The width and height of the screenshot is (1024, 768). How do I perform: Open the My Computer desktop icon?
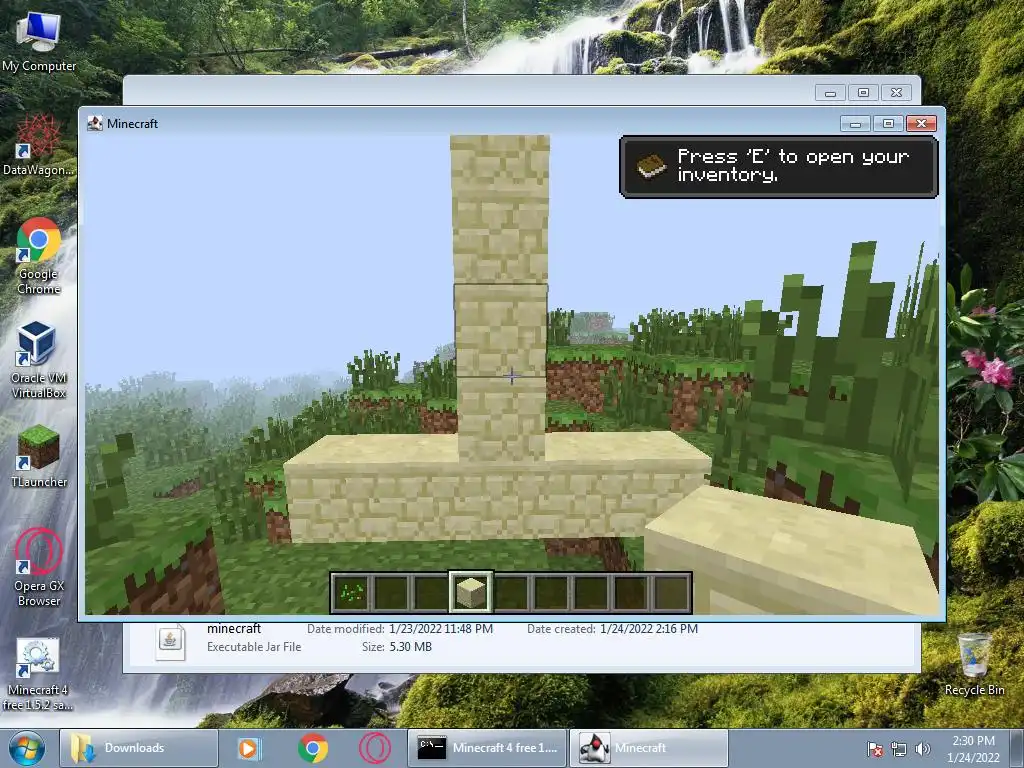tap(39, 40)
